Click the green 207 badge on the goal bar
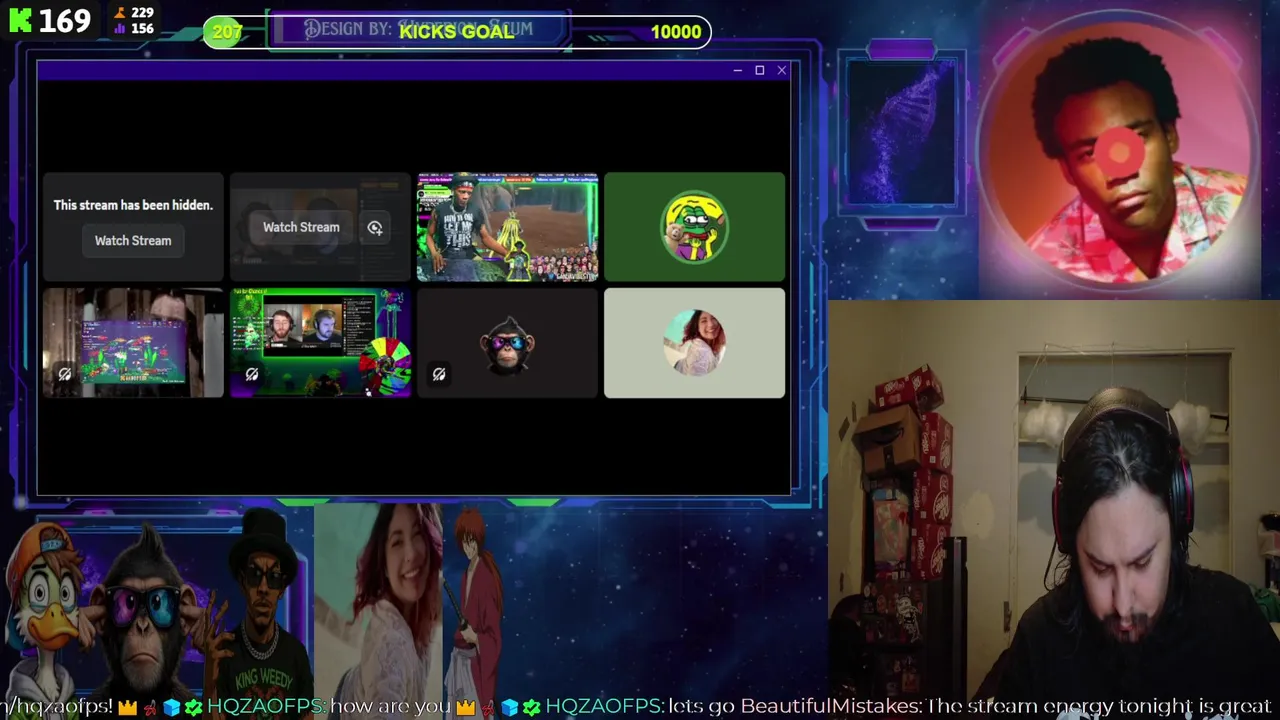Viewport: 1280px width, 720px height. click(227, 32)
